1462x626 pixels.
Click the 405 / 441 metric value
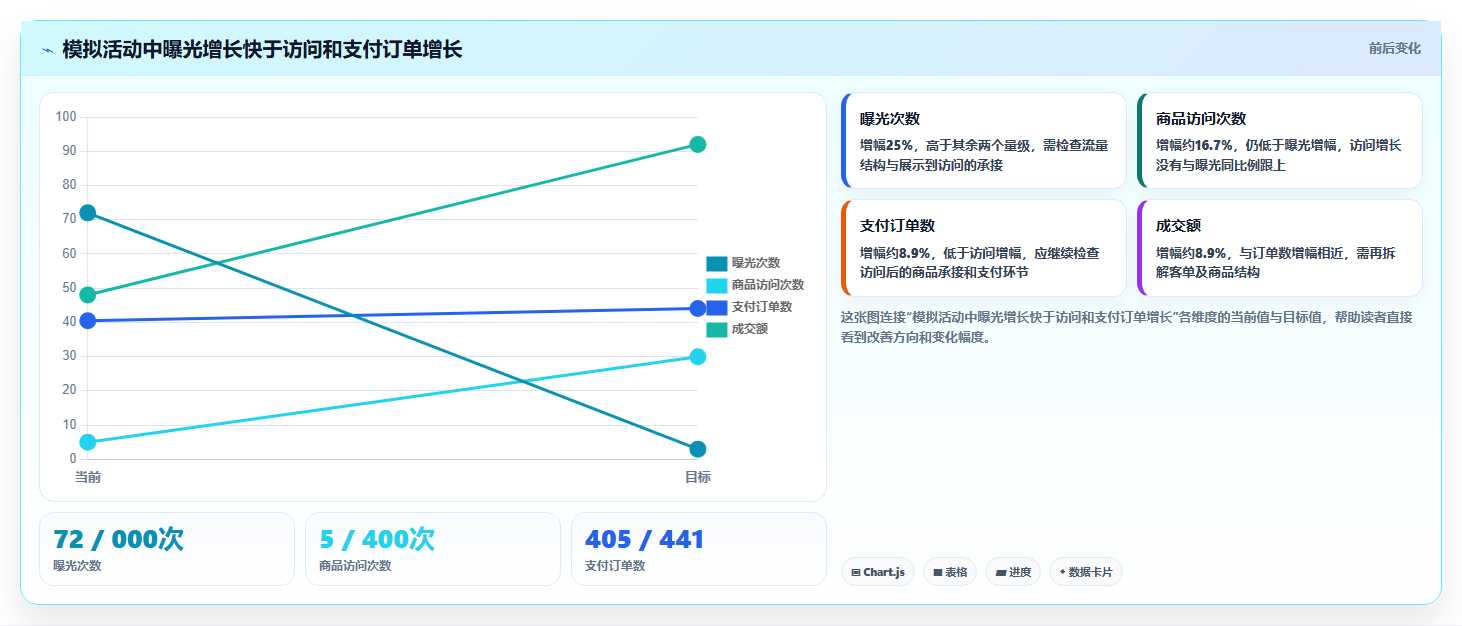(x=645, y=539)
